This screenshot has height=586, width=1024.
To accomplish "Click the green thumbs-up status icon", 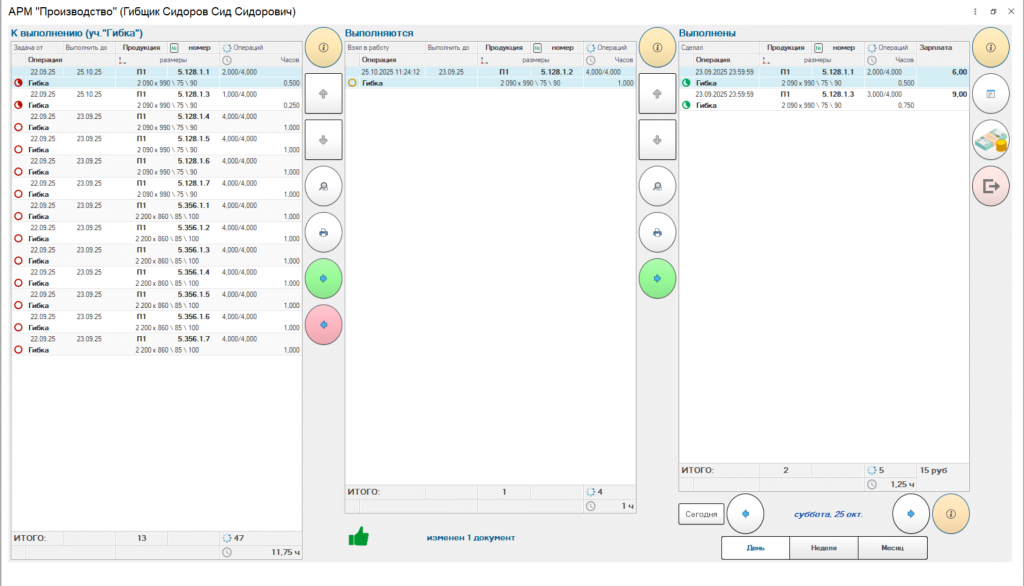I will coord(359,537).
